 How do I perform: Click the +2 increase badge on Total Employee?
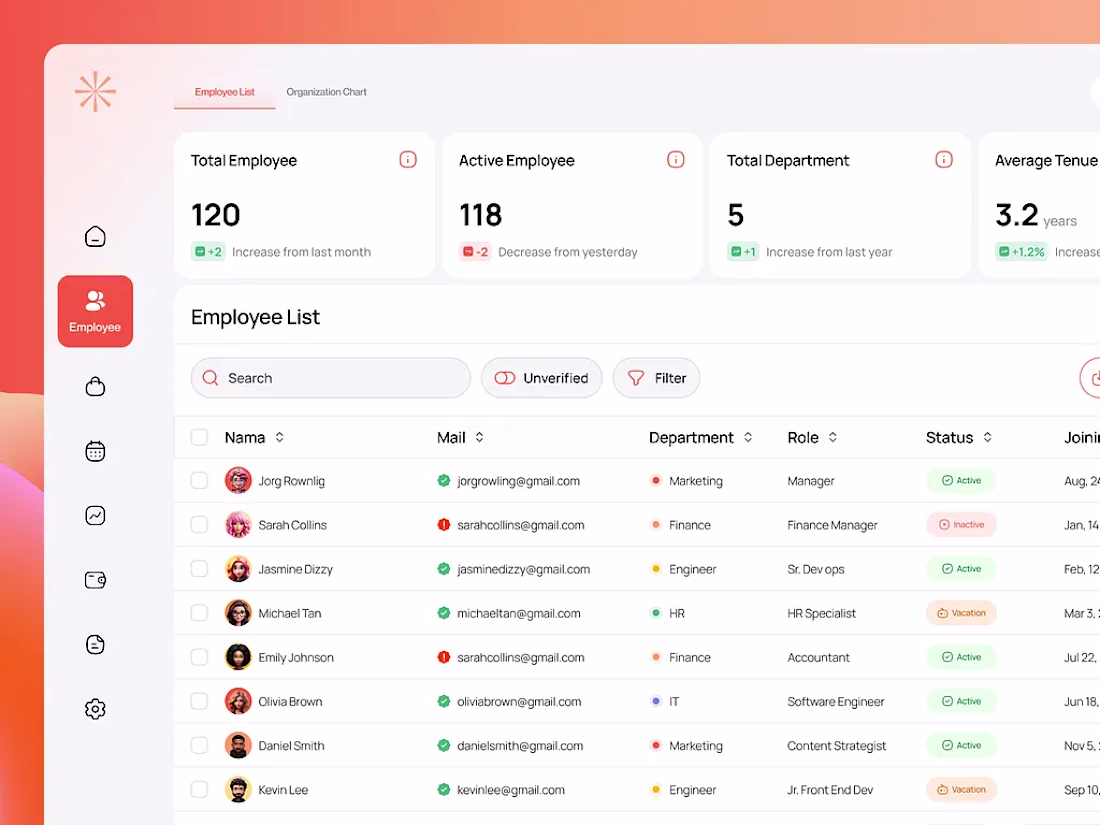[x=208, y=252]
